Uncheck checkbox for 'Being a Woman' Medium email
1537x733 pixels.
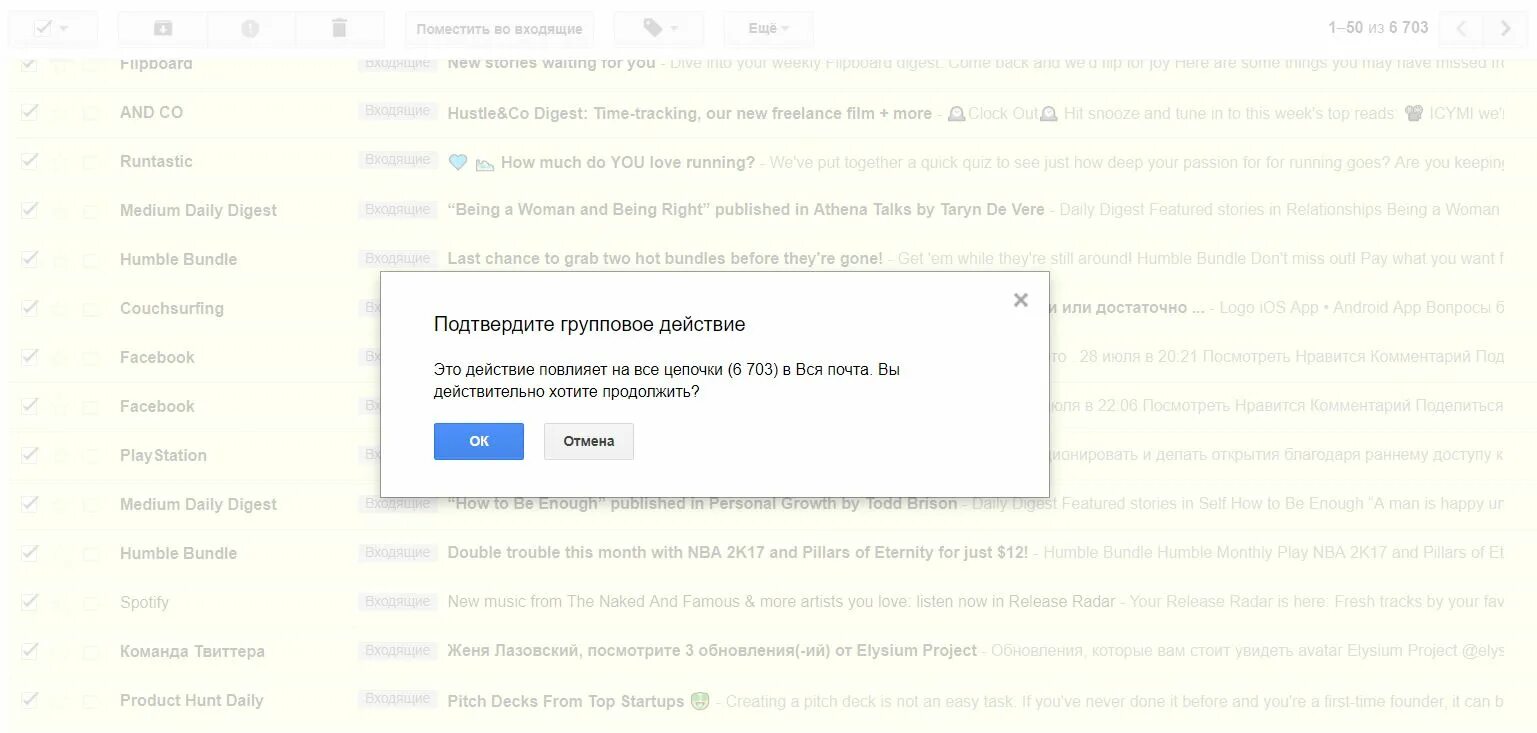point(29,210)
